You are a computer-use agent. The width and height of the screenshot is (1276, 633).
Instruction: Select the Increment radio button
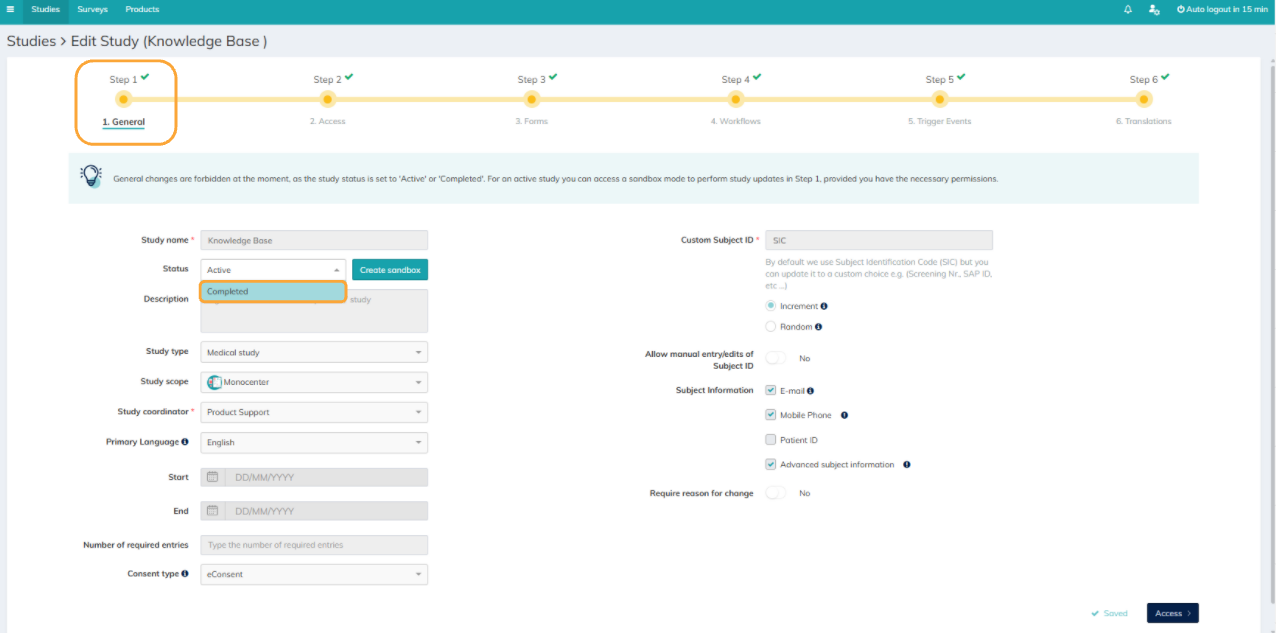[770, 306]
